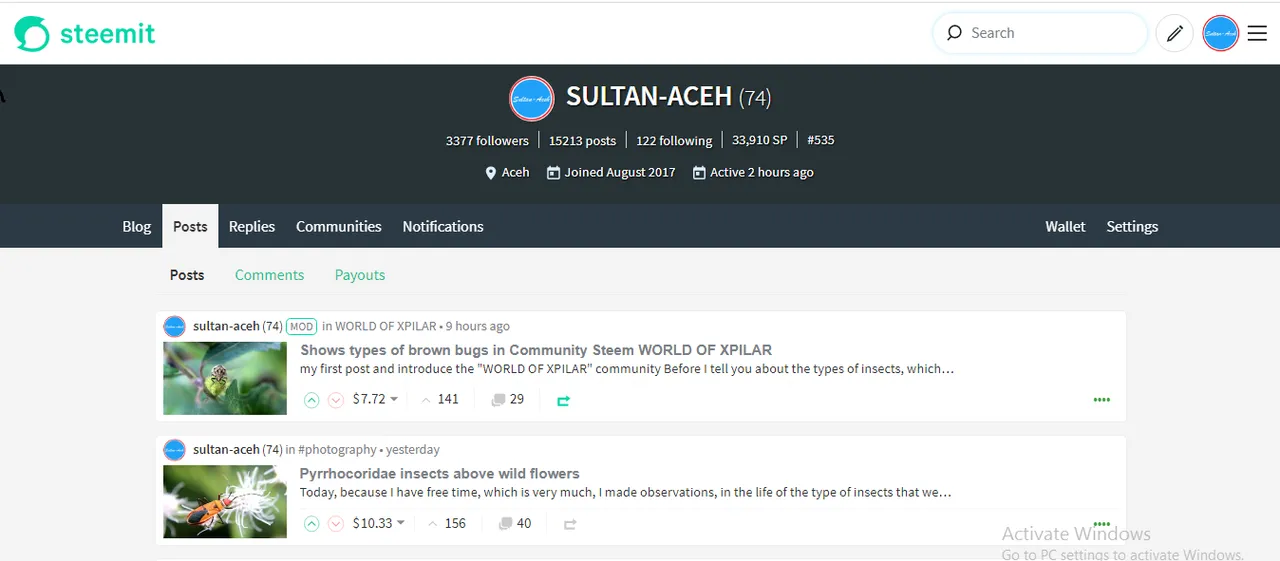Click the 15213 posts link
The image size is (1280, 561).
pos(582,141)
